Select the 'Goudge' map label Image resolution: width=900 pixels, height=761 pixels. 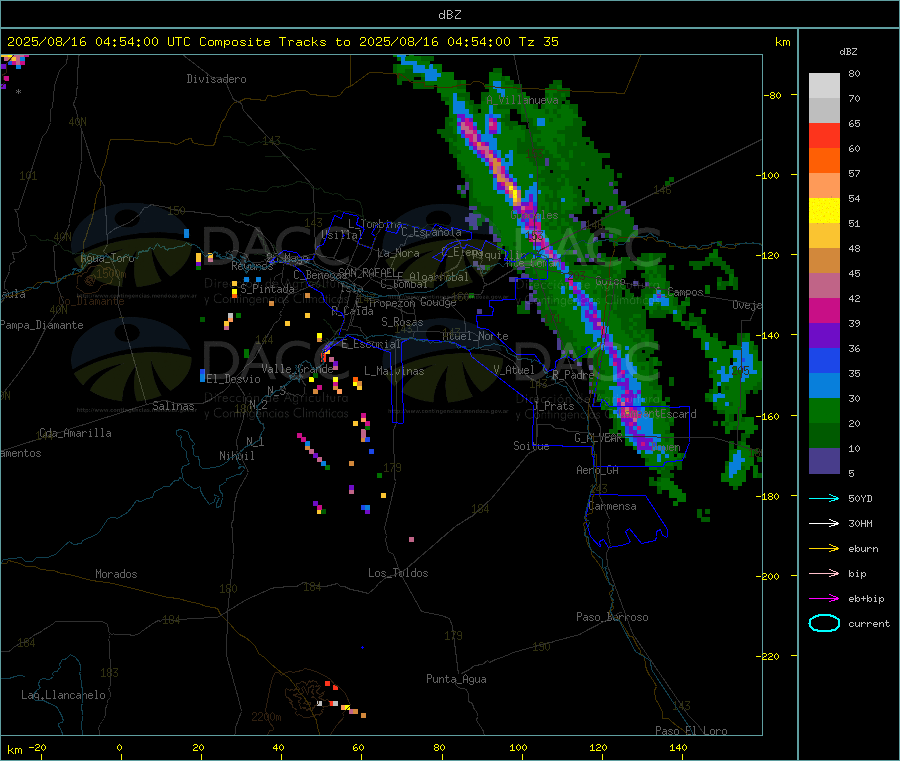(x=438, y=302)
